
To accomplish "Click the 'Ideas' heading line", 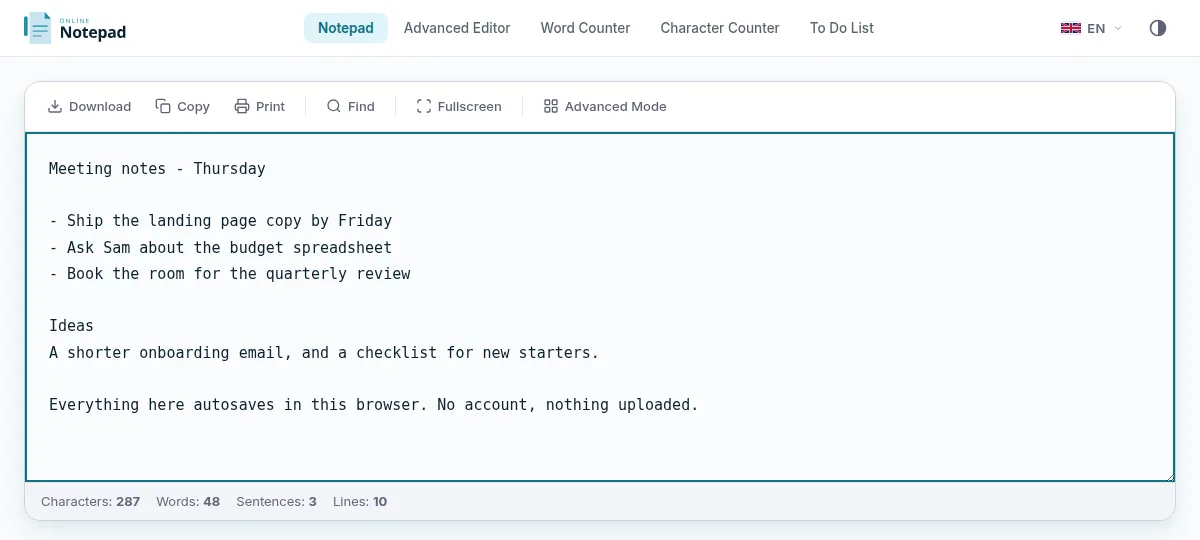I will (x=71, y=326).
